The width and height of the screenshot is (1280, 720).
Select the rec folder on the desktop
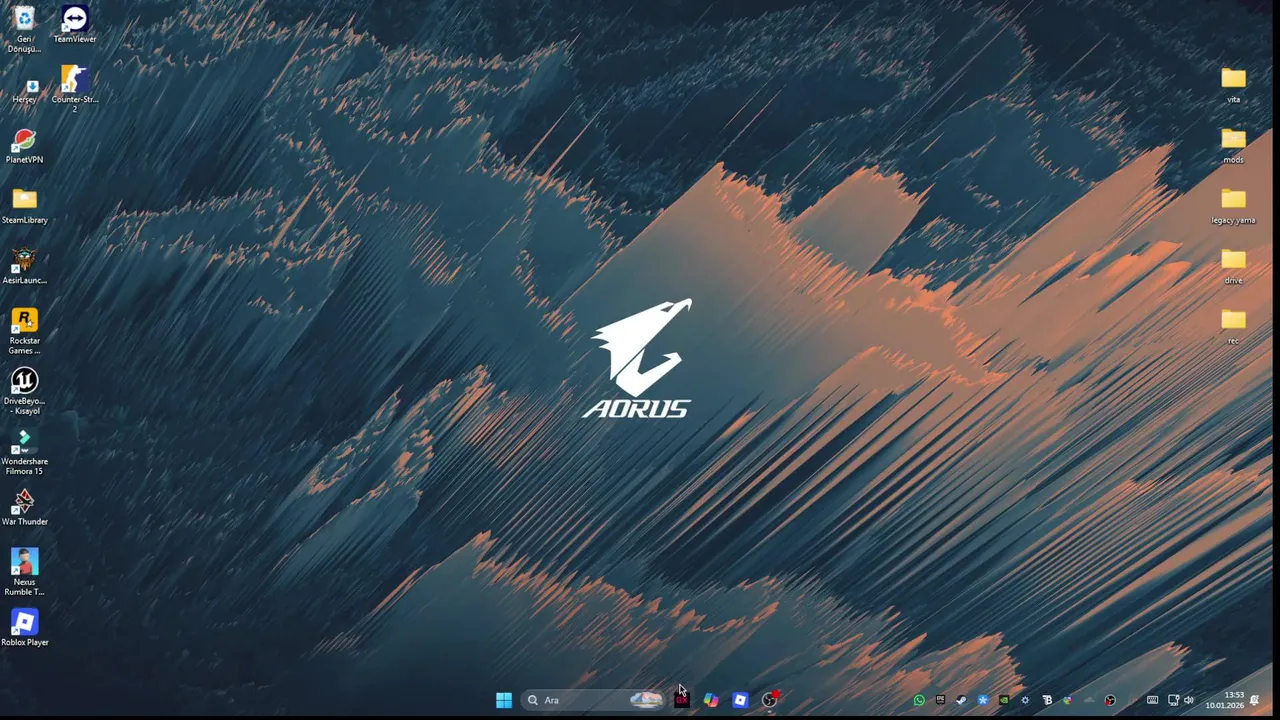tap(1233, 326)
